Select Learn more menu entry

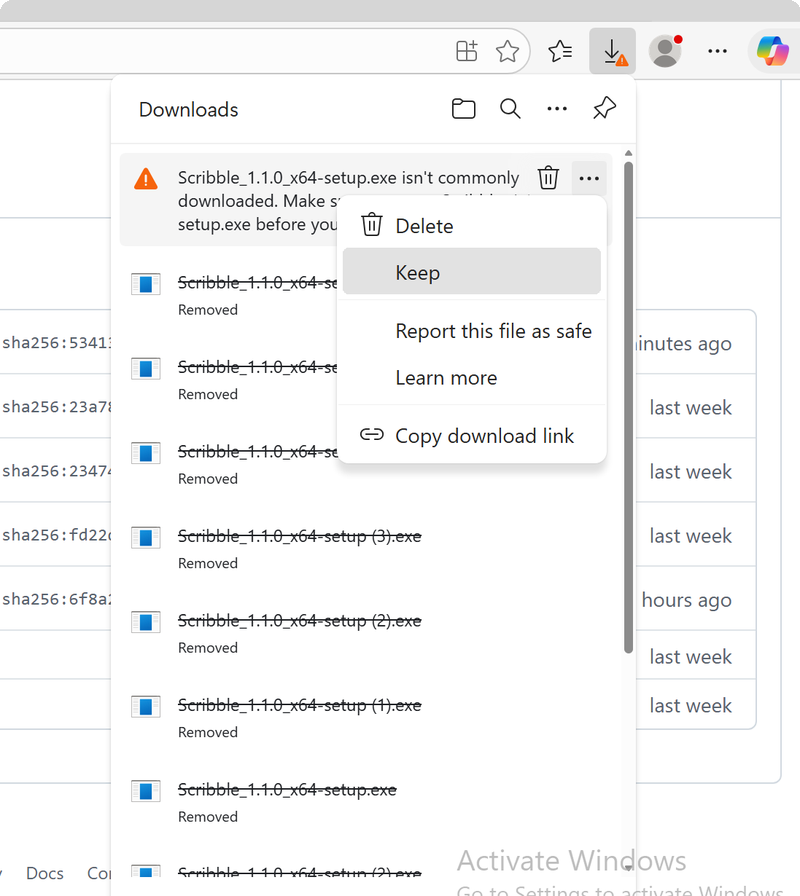tap(472, 378)
